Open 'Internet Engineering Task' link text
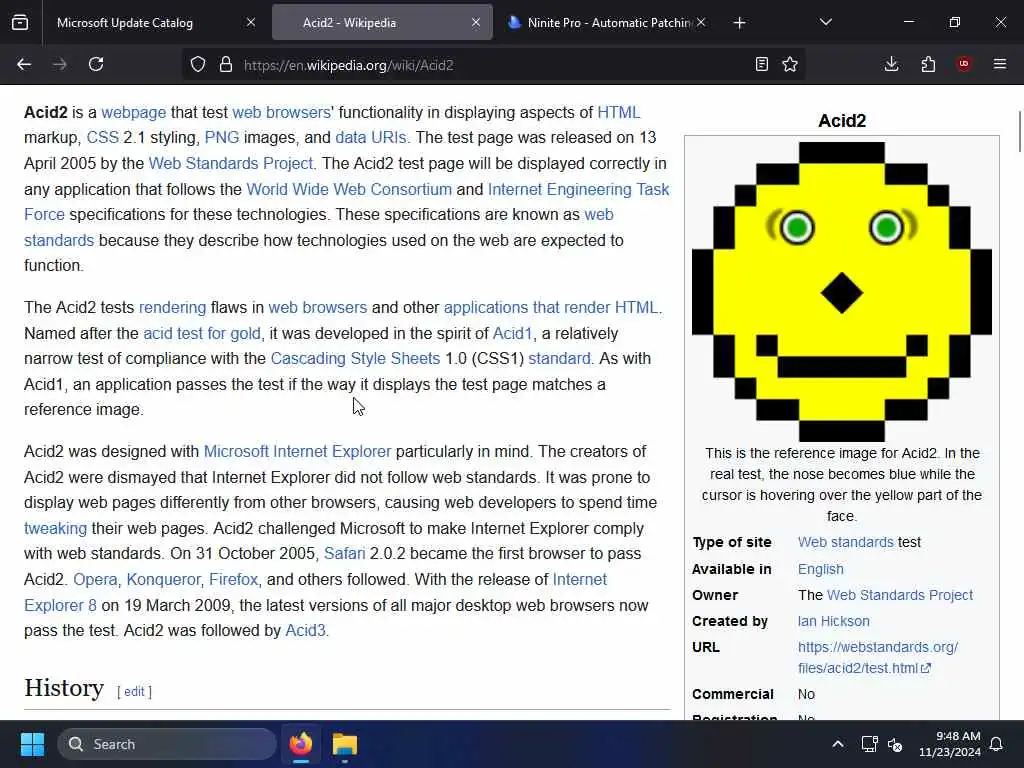This screenshot has height=768, width=1024. coord(579,189)
